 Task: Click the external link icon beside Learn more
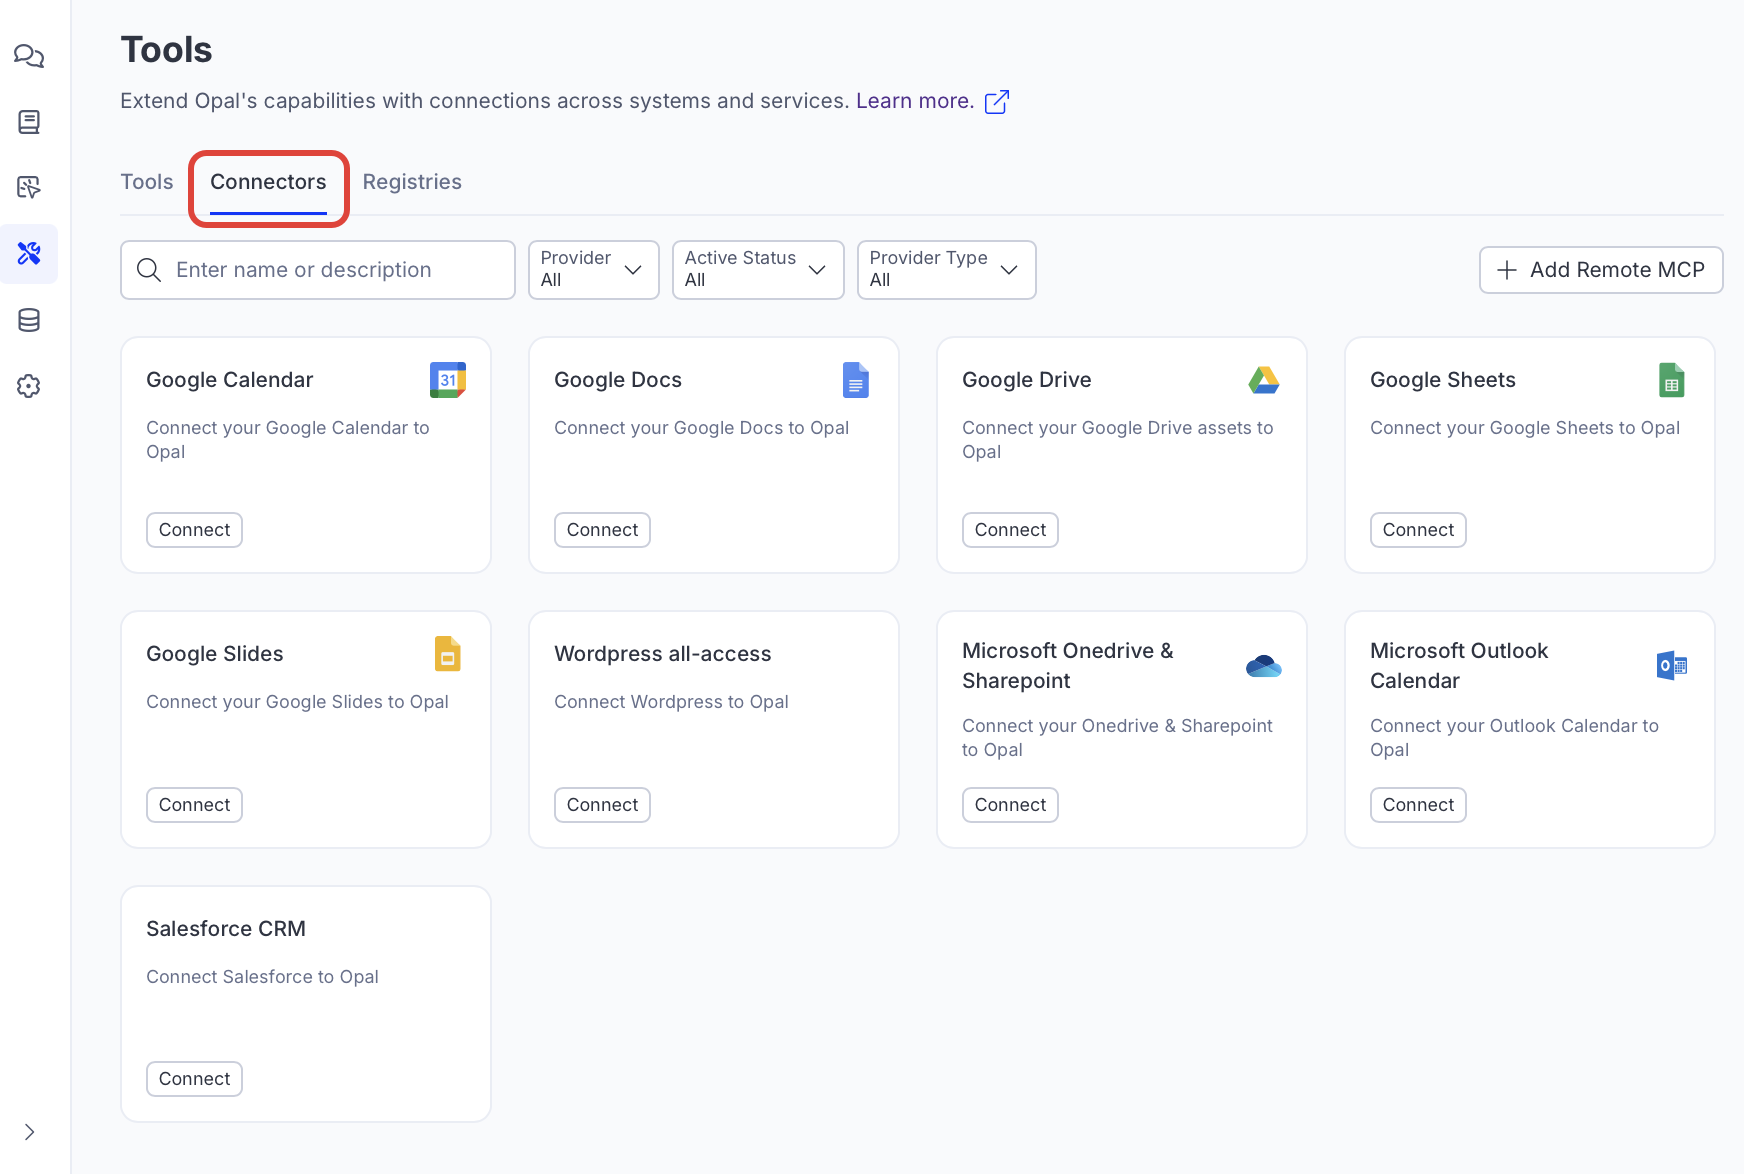[997, 102]
